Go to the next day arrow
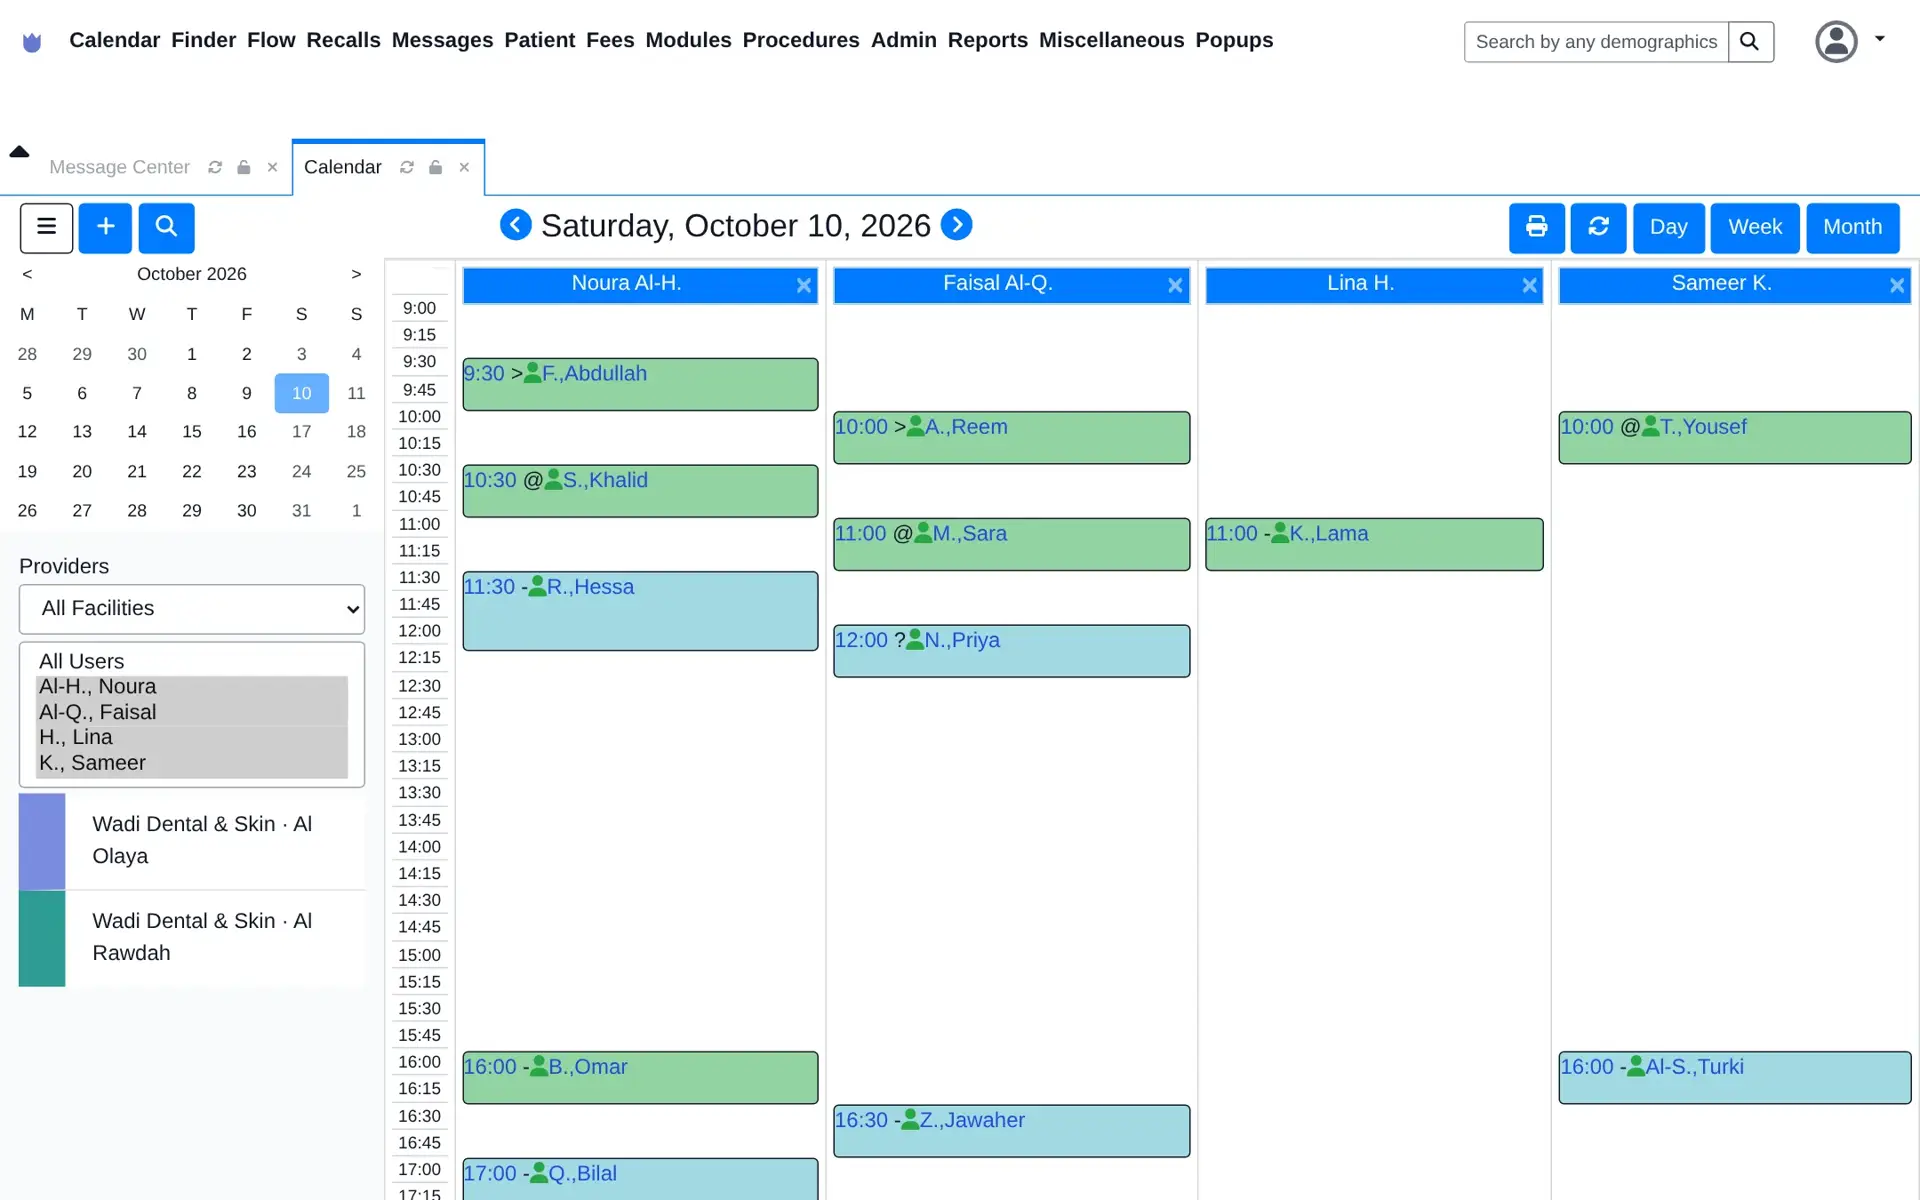Screen dimensions: 1920x1200 pos(956,225)
